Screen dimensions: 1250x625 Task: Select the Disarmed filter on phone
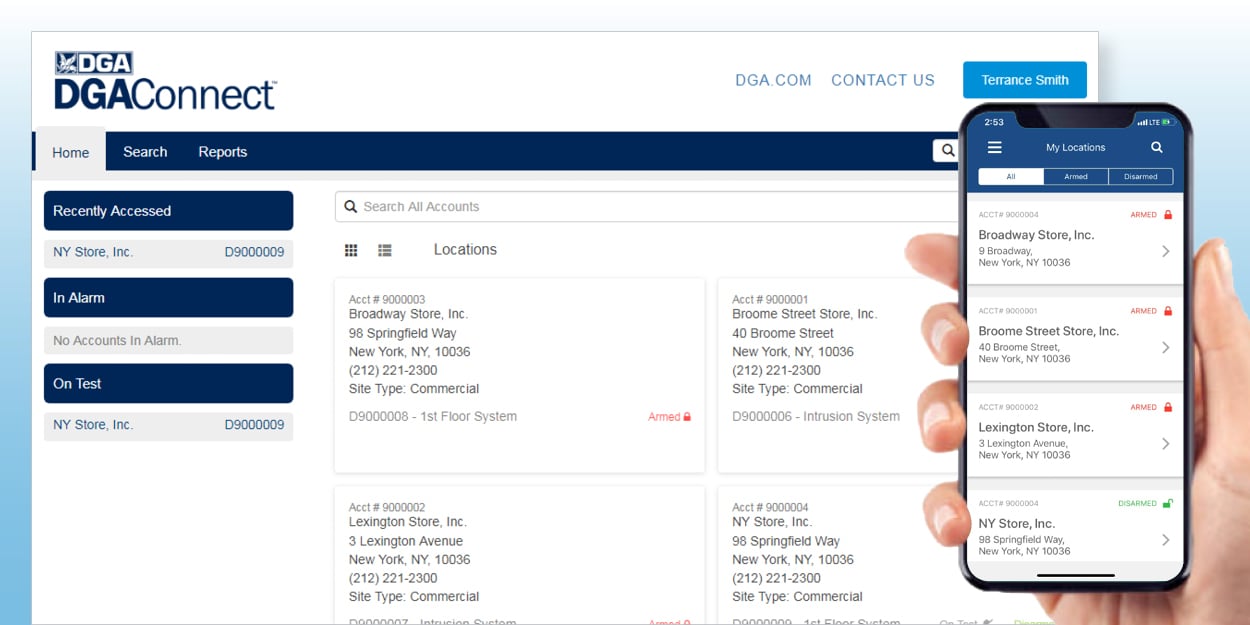point(1140,177)
